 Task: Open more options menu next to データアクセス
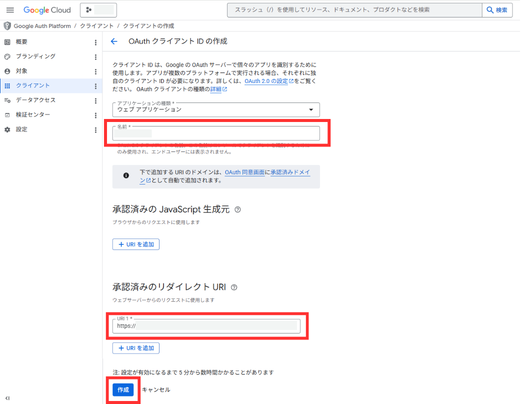point(96,101)
